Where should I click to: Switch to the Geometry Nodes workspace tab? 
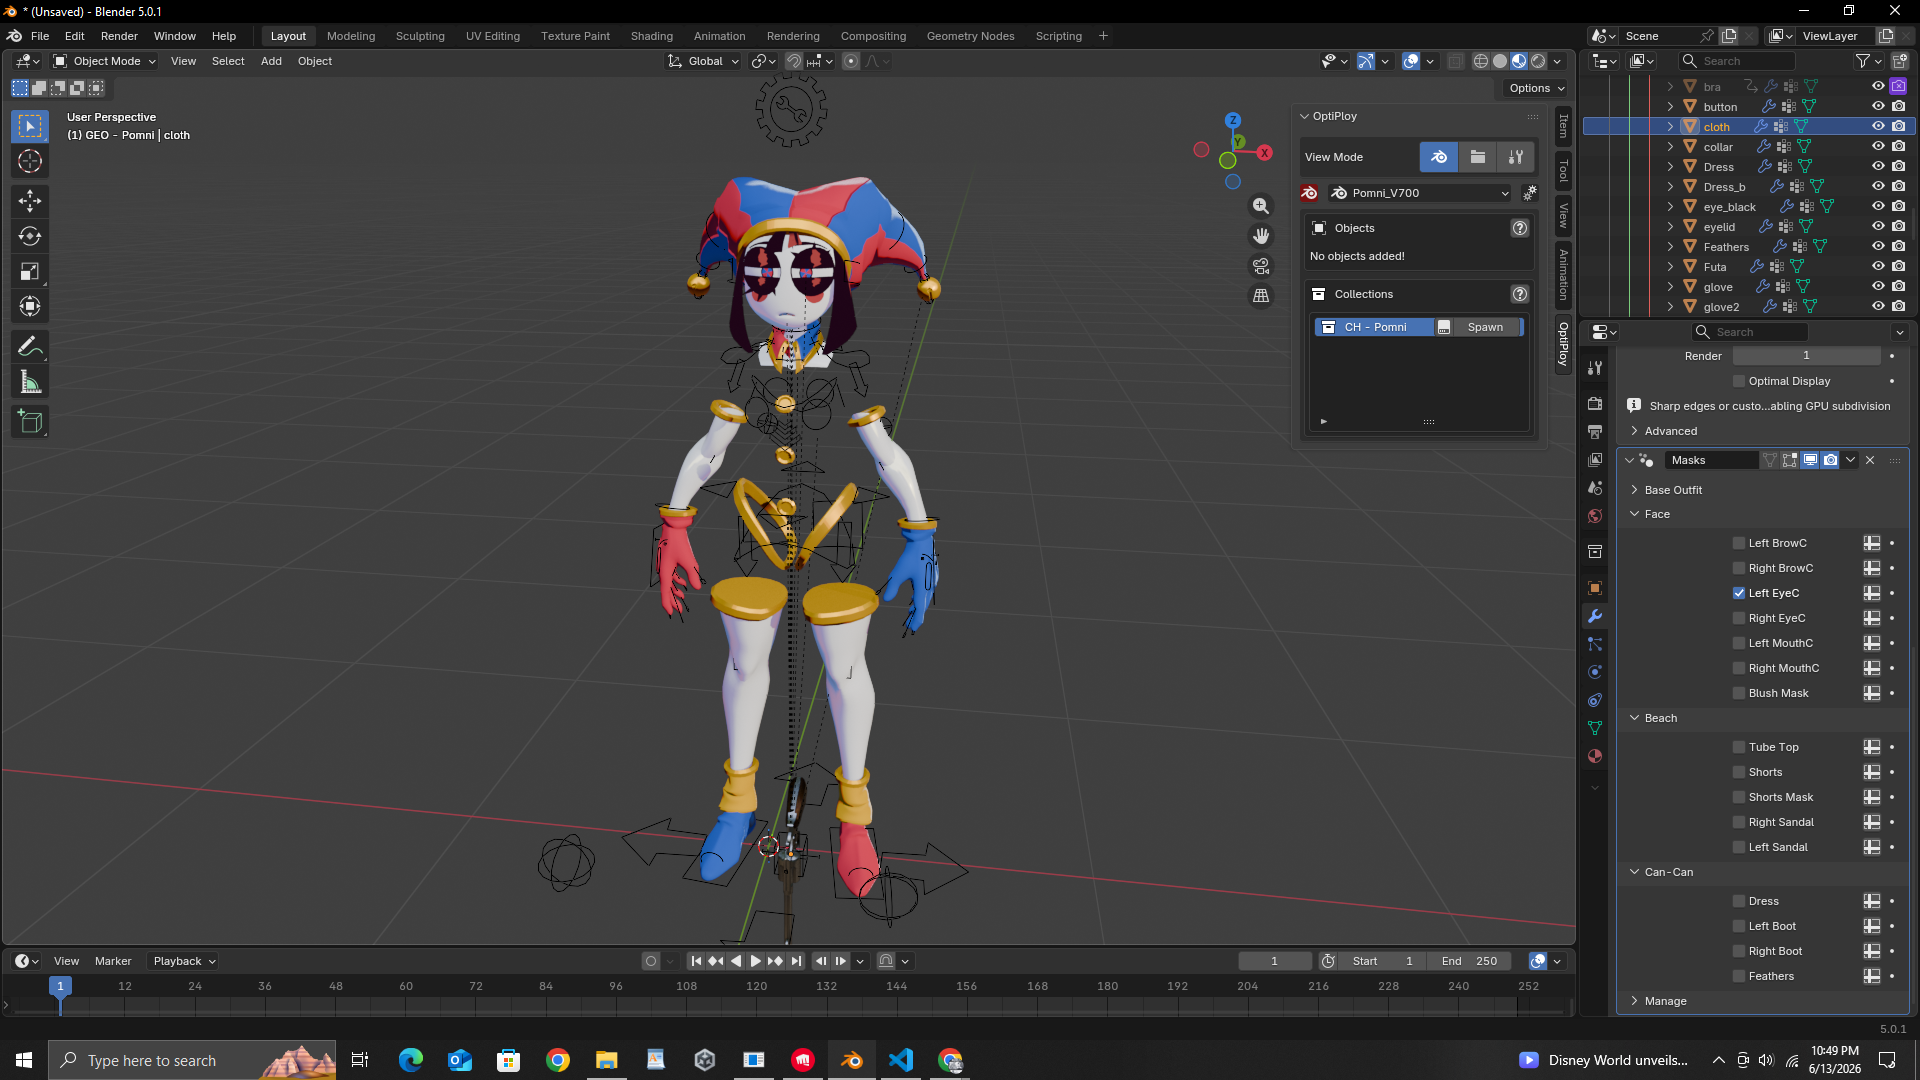click(x=970, y=36)
